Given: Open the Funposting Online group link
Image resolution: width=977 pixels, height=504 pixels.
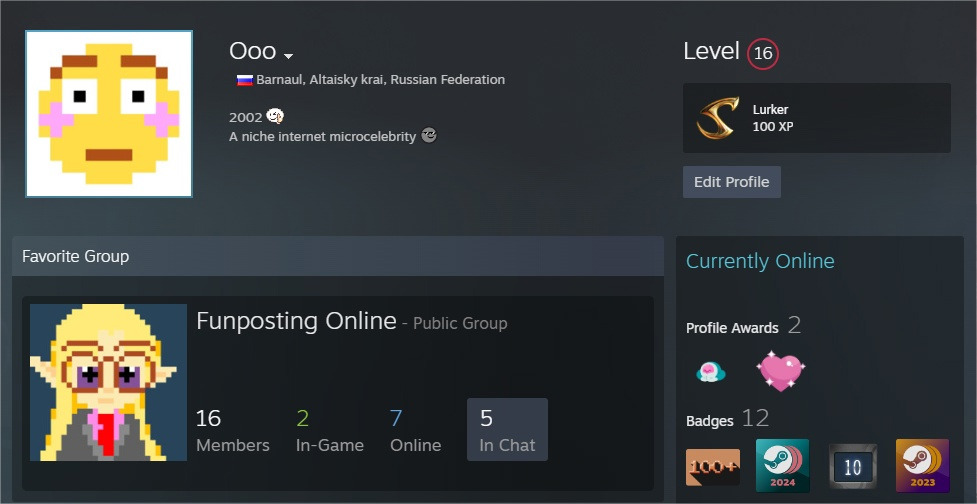Looking at the screenshot, I should coord(297,321).
